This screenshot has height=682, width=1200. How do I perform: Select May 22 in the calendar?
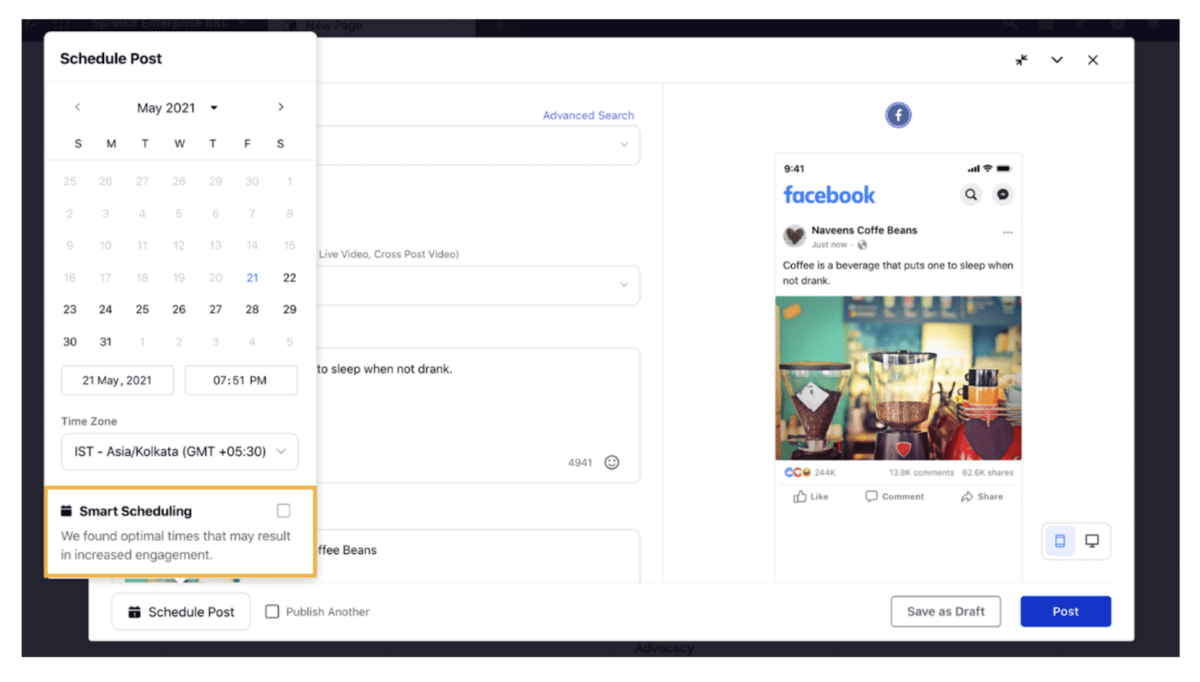pos(289,278)
